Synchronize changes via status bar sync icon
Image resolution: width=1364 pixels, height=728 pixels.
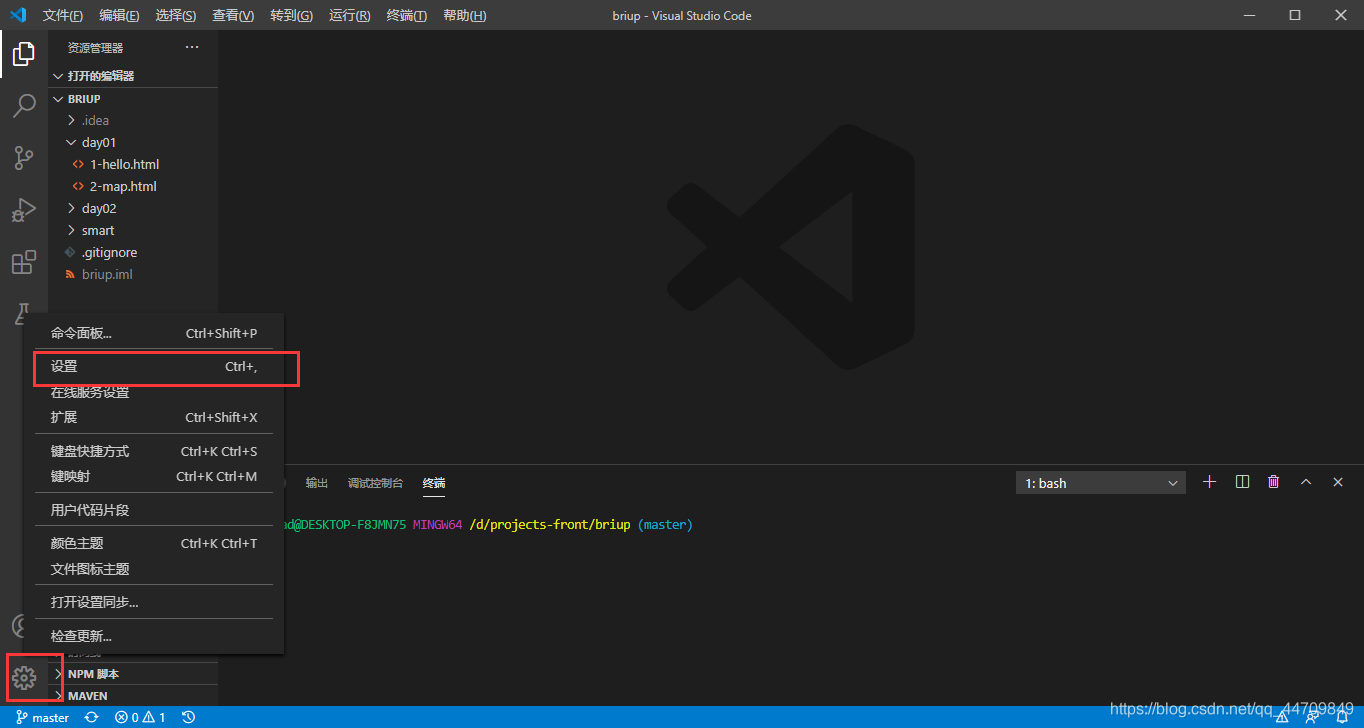[92, 717]
